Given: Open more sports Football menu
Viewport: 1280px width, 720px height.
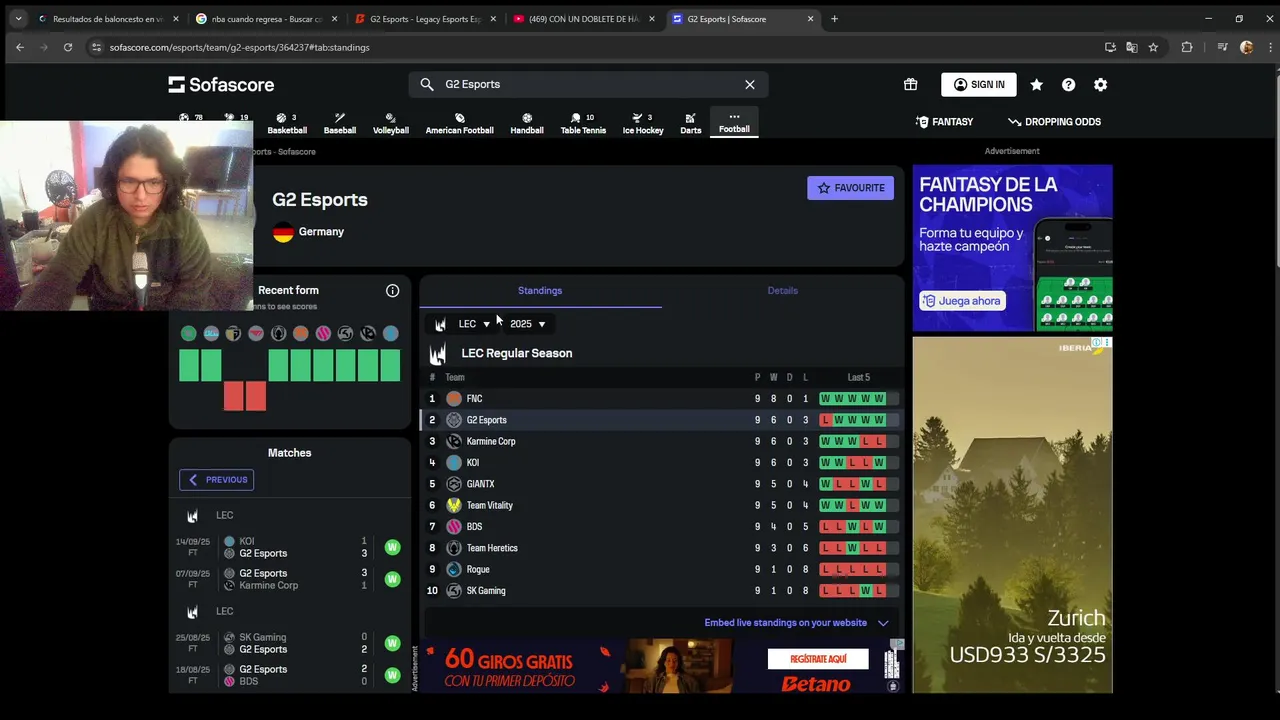Looking at the screenshot, I should point(734,123).
